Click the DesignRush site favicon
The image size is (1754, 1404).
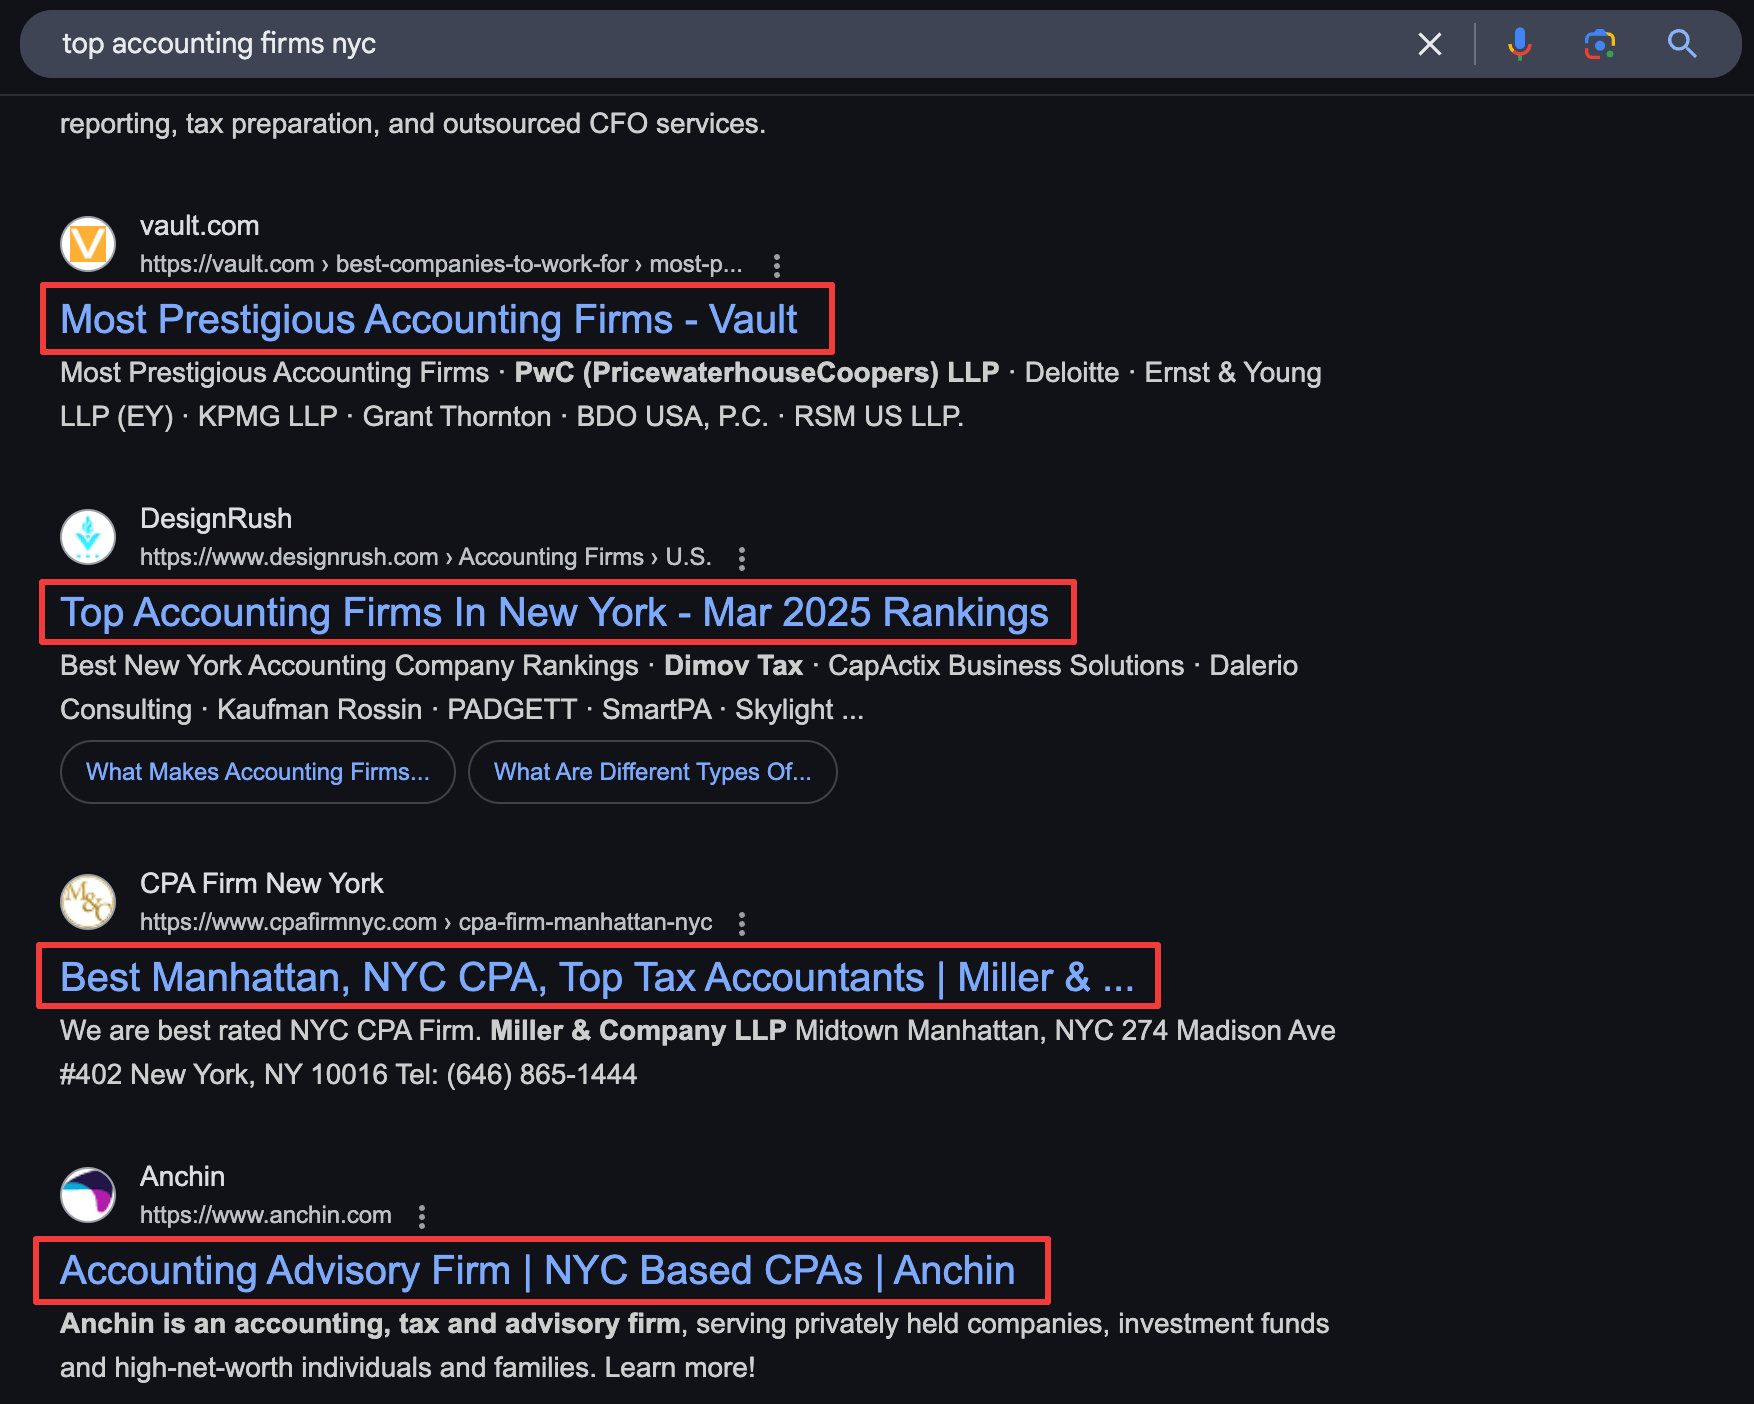pos(88,537)
